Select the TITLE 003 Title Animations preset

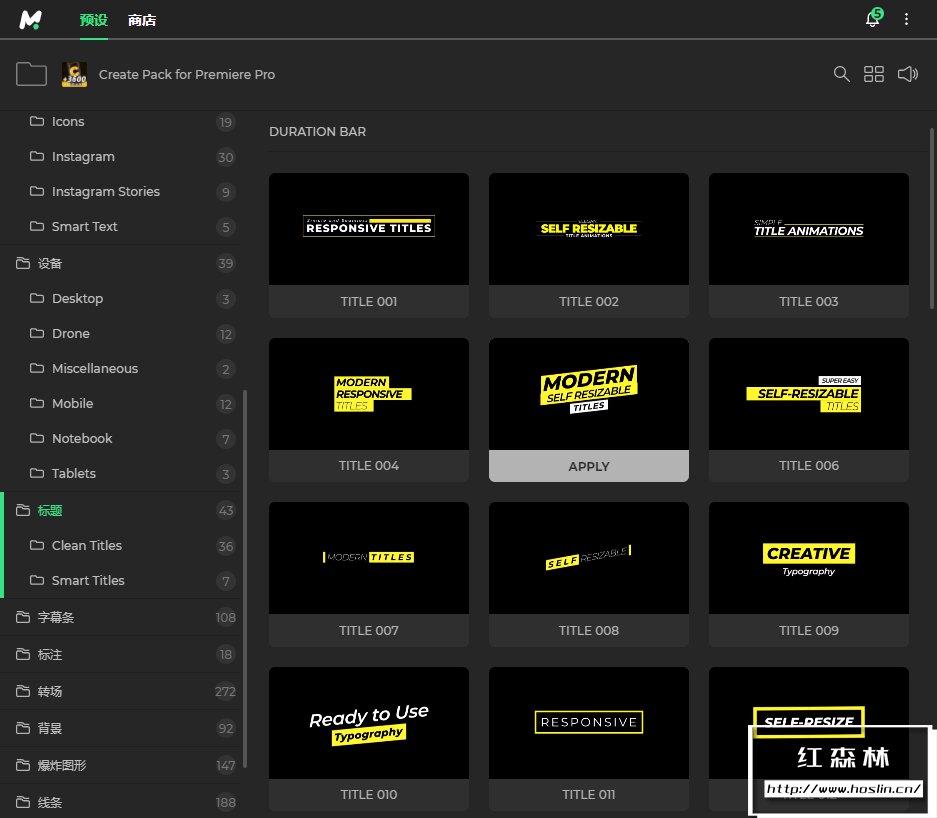click(x=809, y=245)
